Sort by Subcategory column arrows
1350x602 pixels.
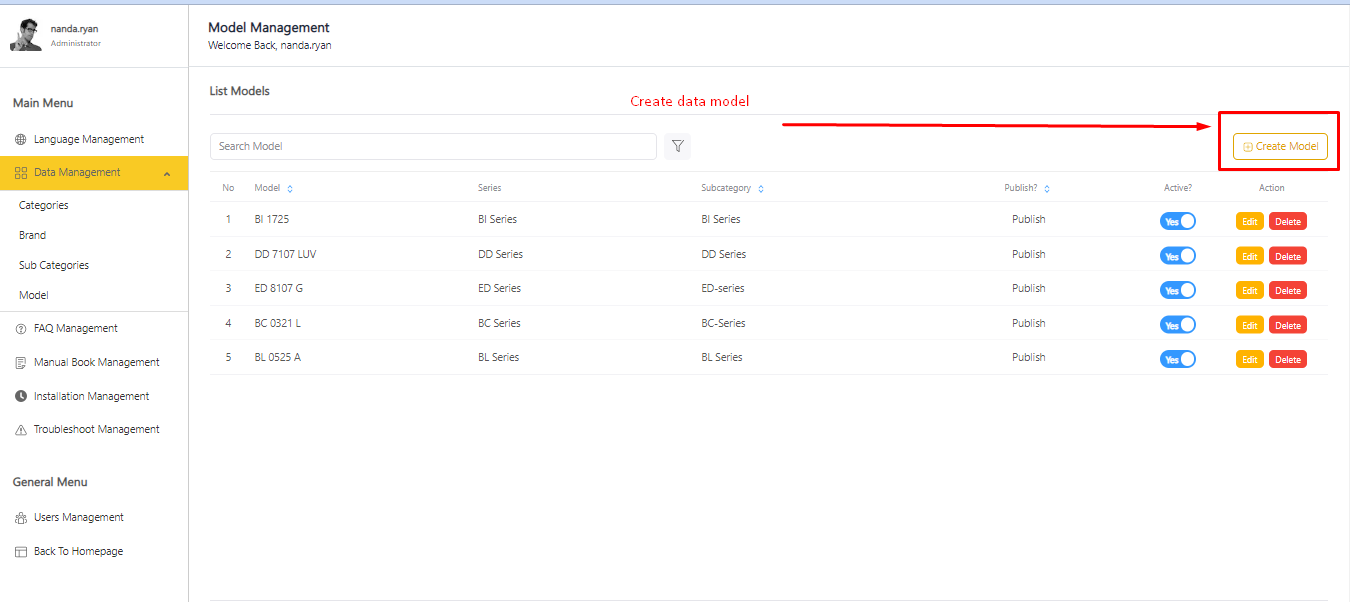761,189
